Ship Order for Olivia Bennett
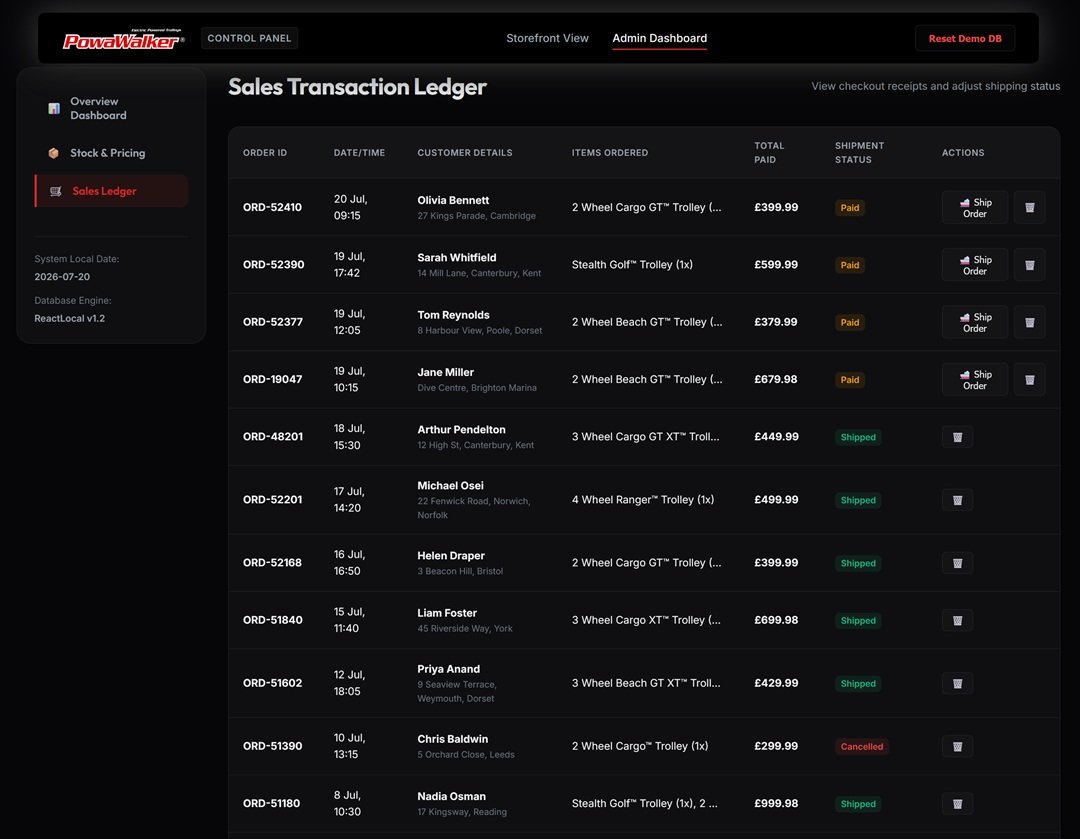Screen dimensions: 1080x839 pyautogui.click(x=975, y=207)
